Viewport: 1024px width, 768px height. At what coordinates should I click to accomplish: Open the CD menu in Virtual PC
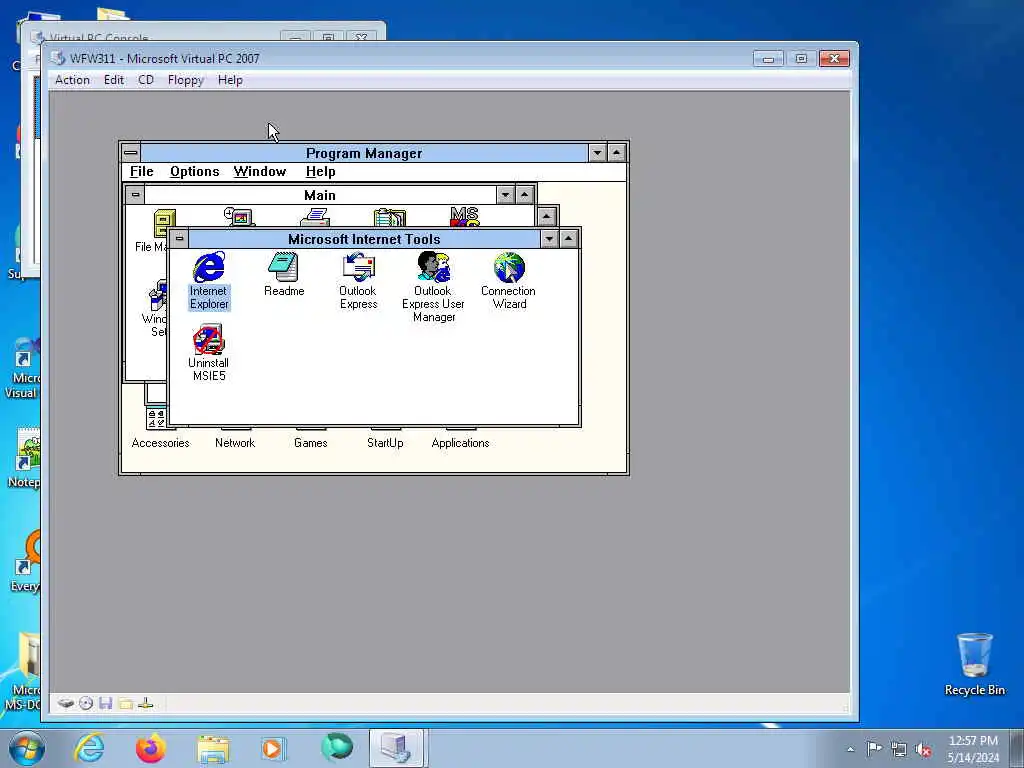click(x=146, y=80)
